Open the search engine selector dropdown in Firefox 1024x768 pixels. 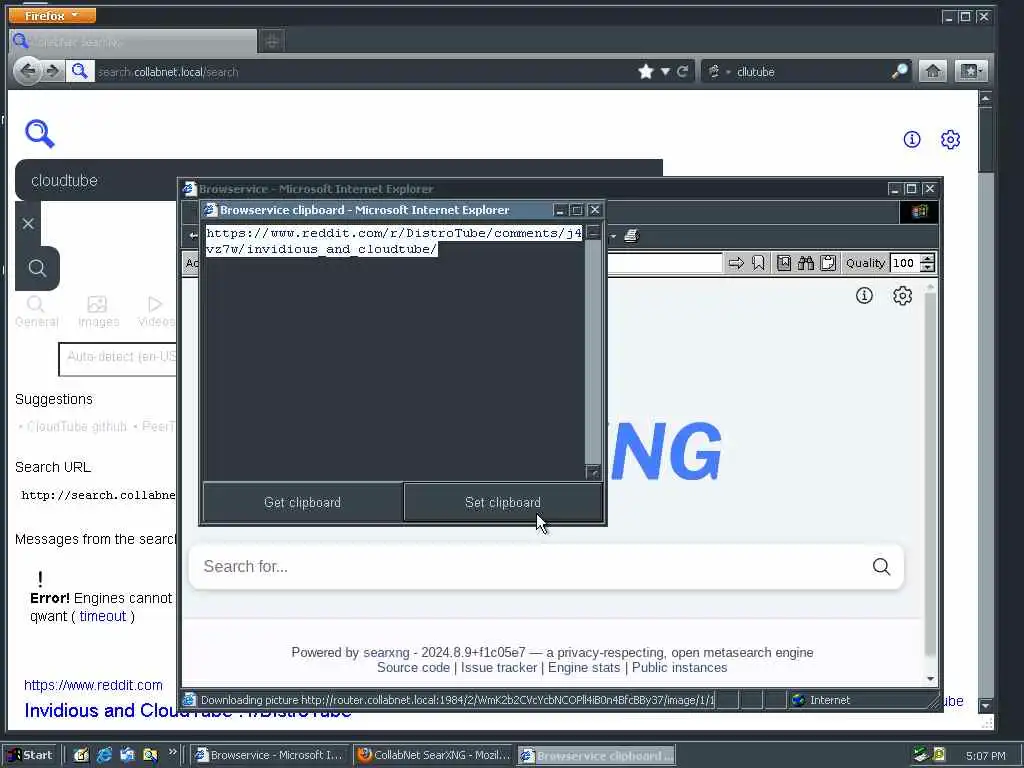[718, 72]
